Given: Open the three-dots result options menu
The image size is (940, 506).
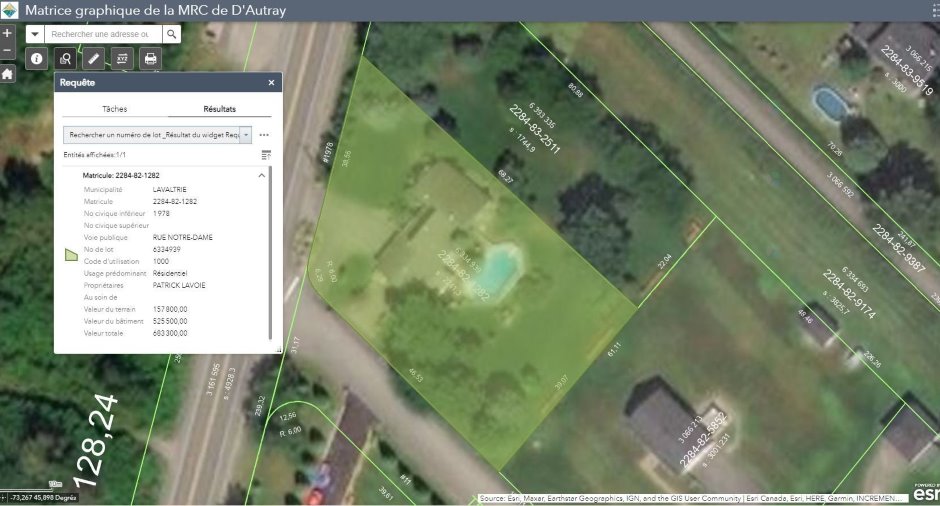Looking at the screenshot, I should click(264, 135).
